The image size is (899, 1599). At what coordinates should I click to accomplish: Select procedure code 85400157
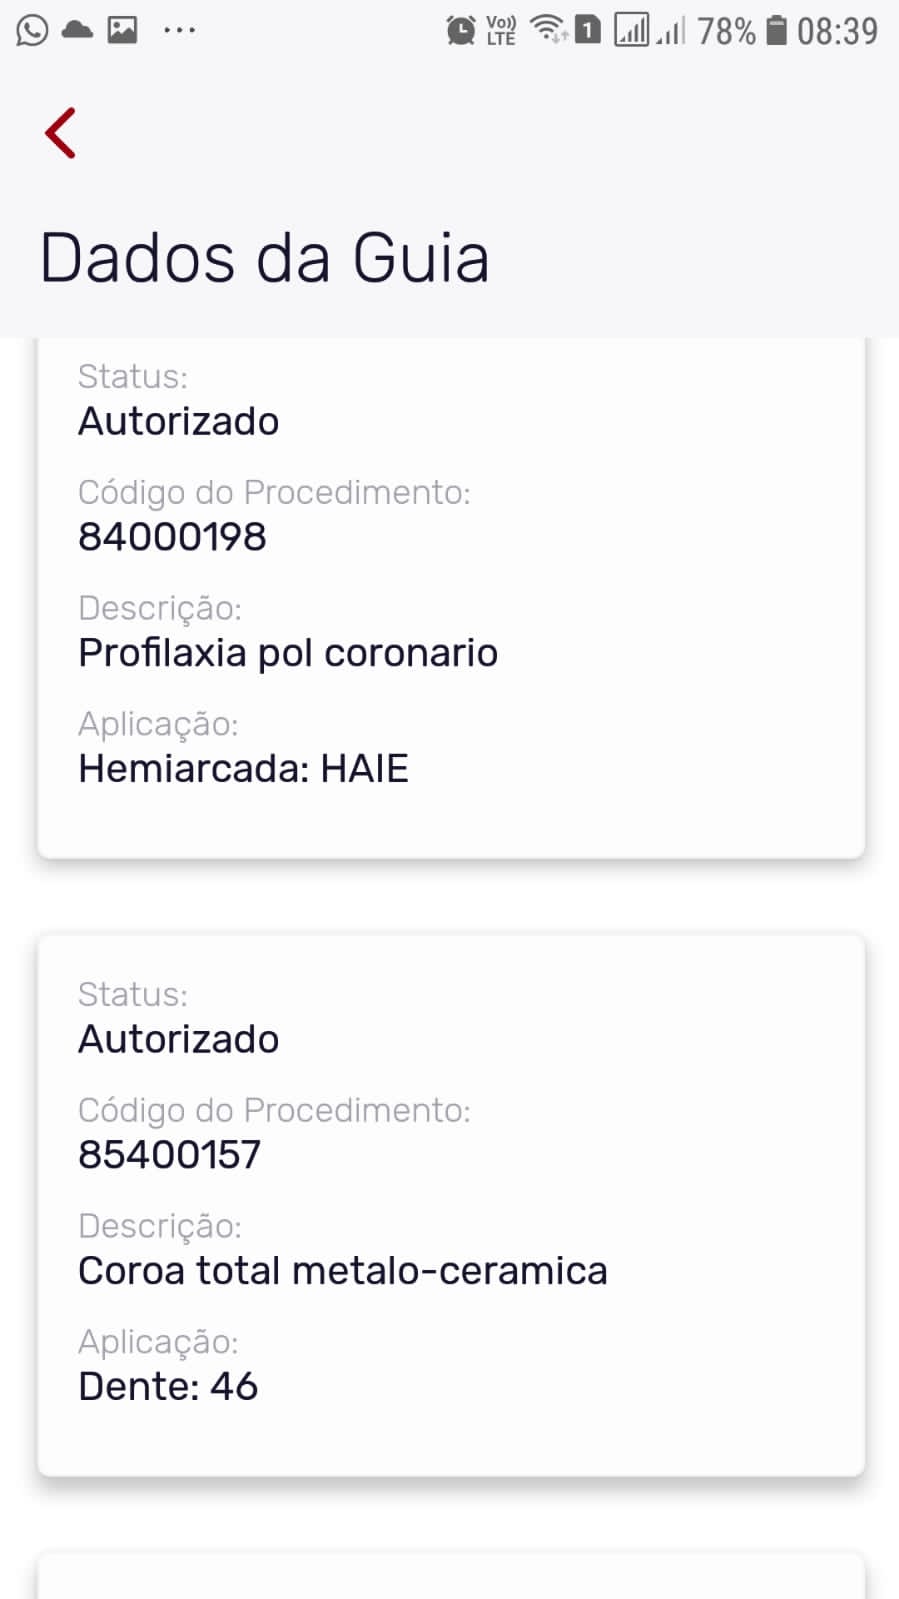point(169,1155)
